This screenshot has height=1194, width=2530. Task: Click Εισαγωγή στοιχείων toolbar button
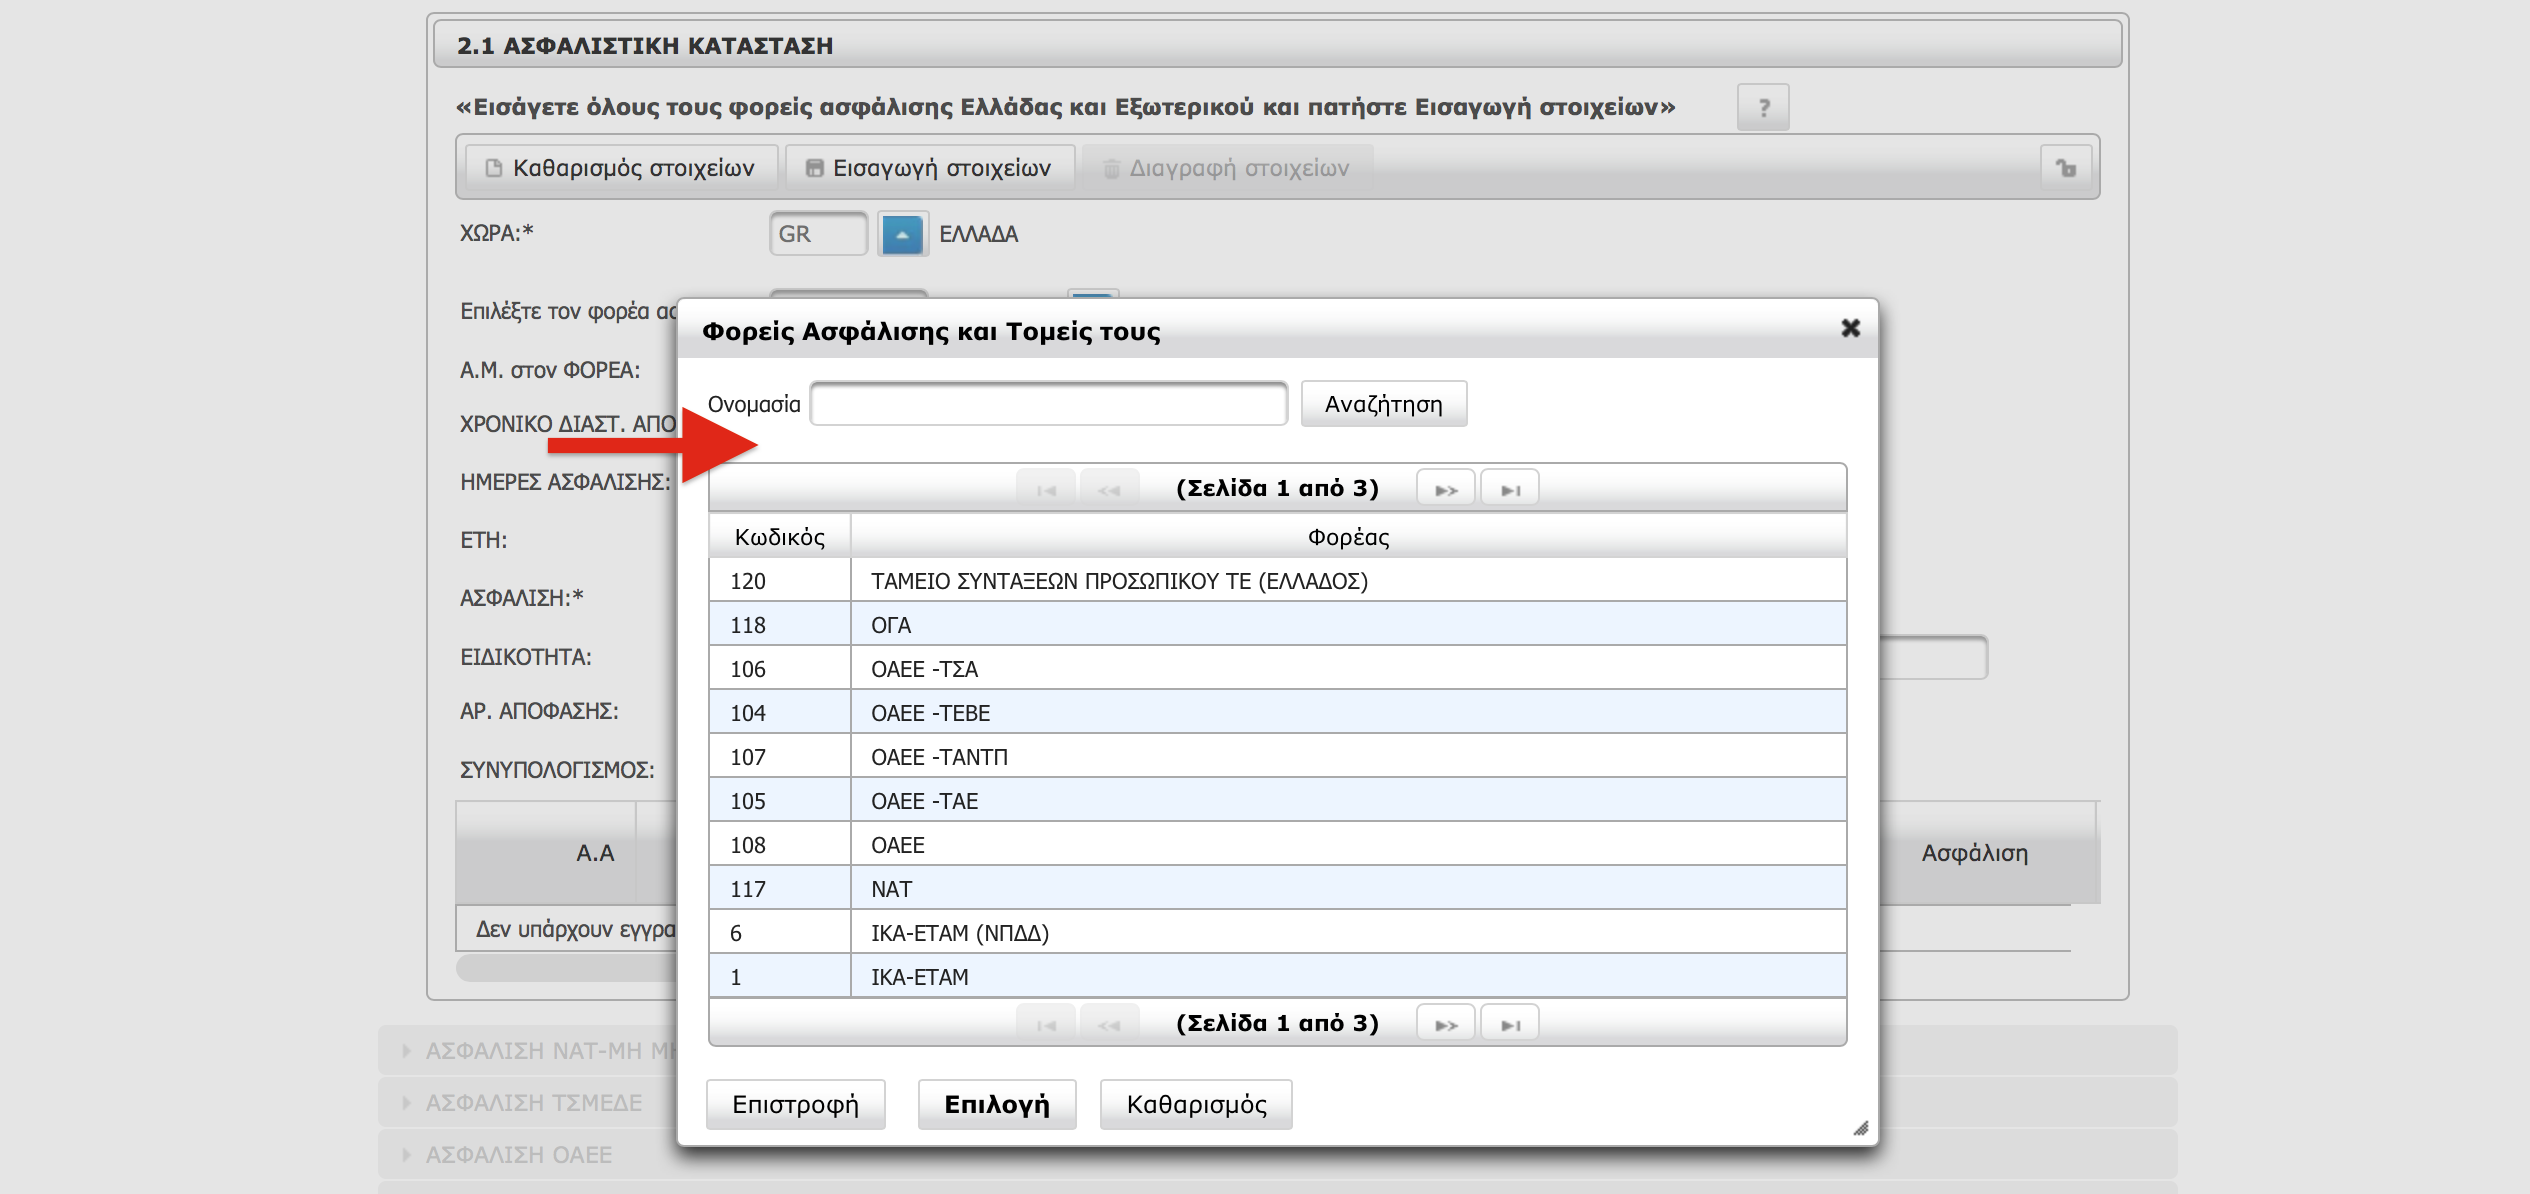[x=930, y=167]
